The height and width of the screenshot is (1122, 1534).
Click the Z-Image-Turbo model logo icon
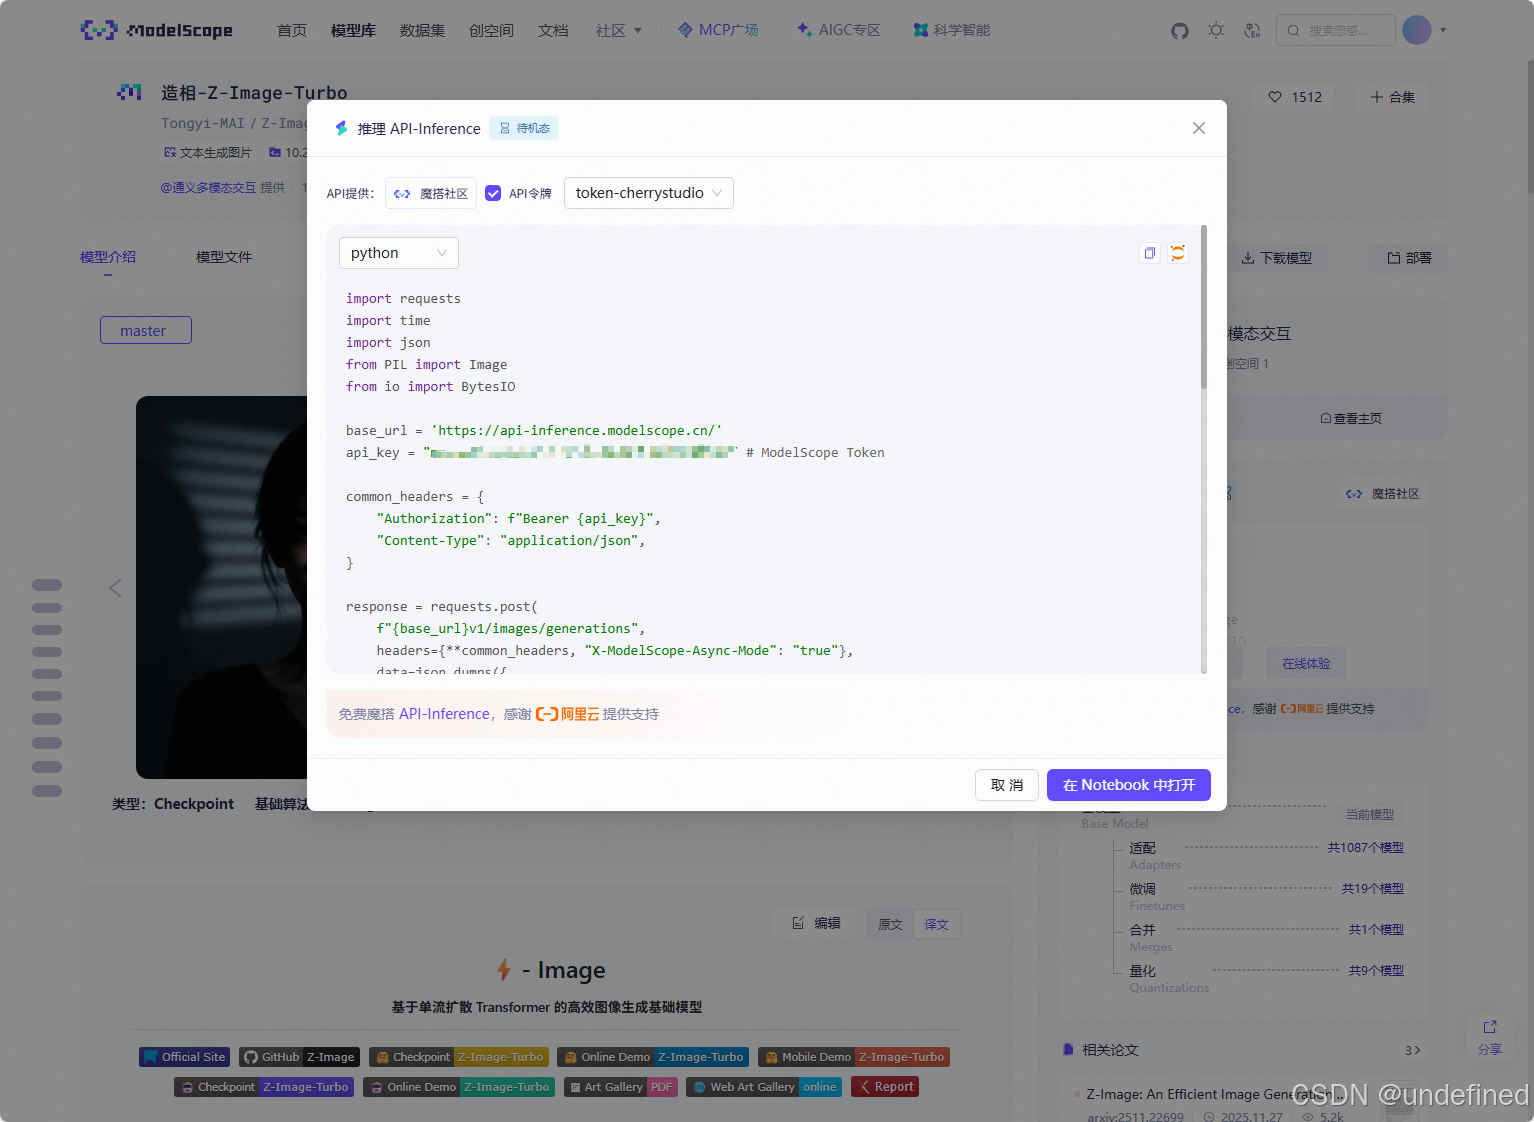[x=130, y=93]
